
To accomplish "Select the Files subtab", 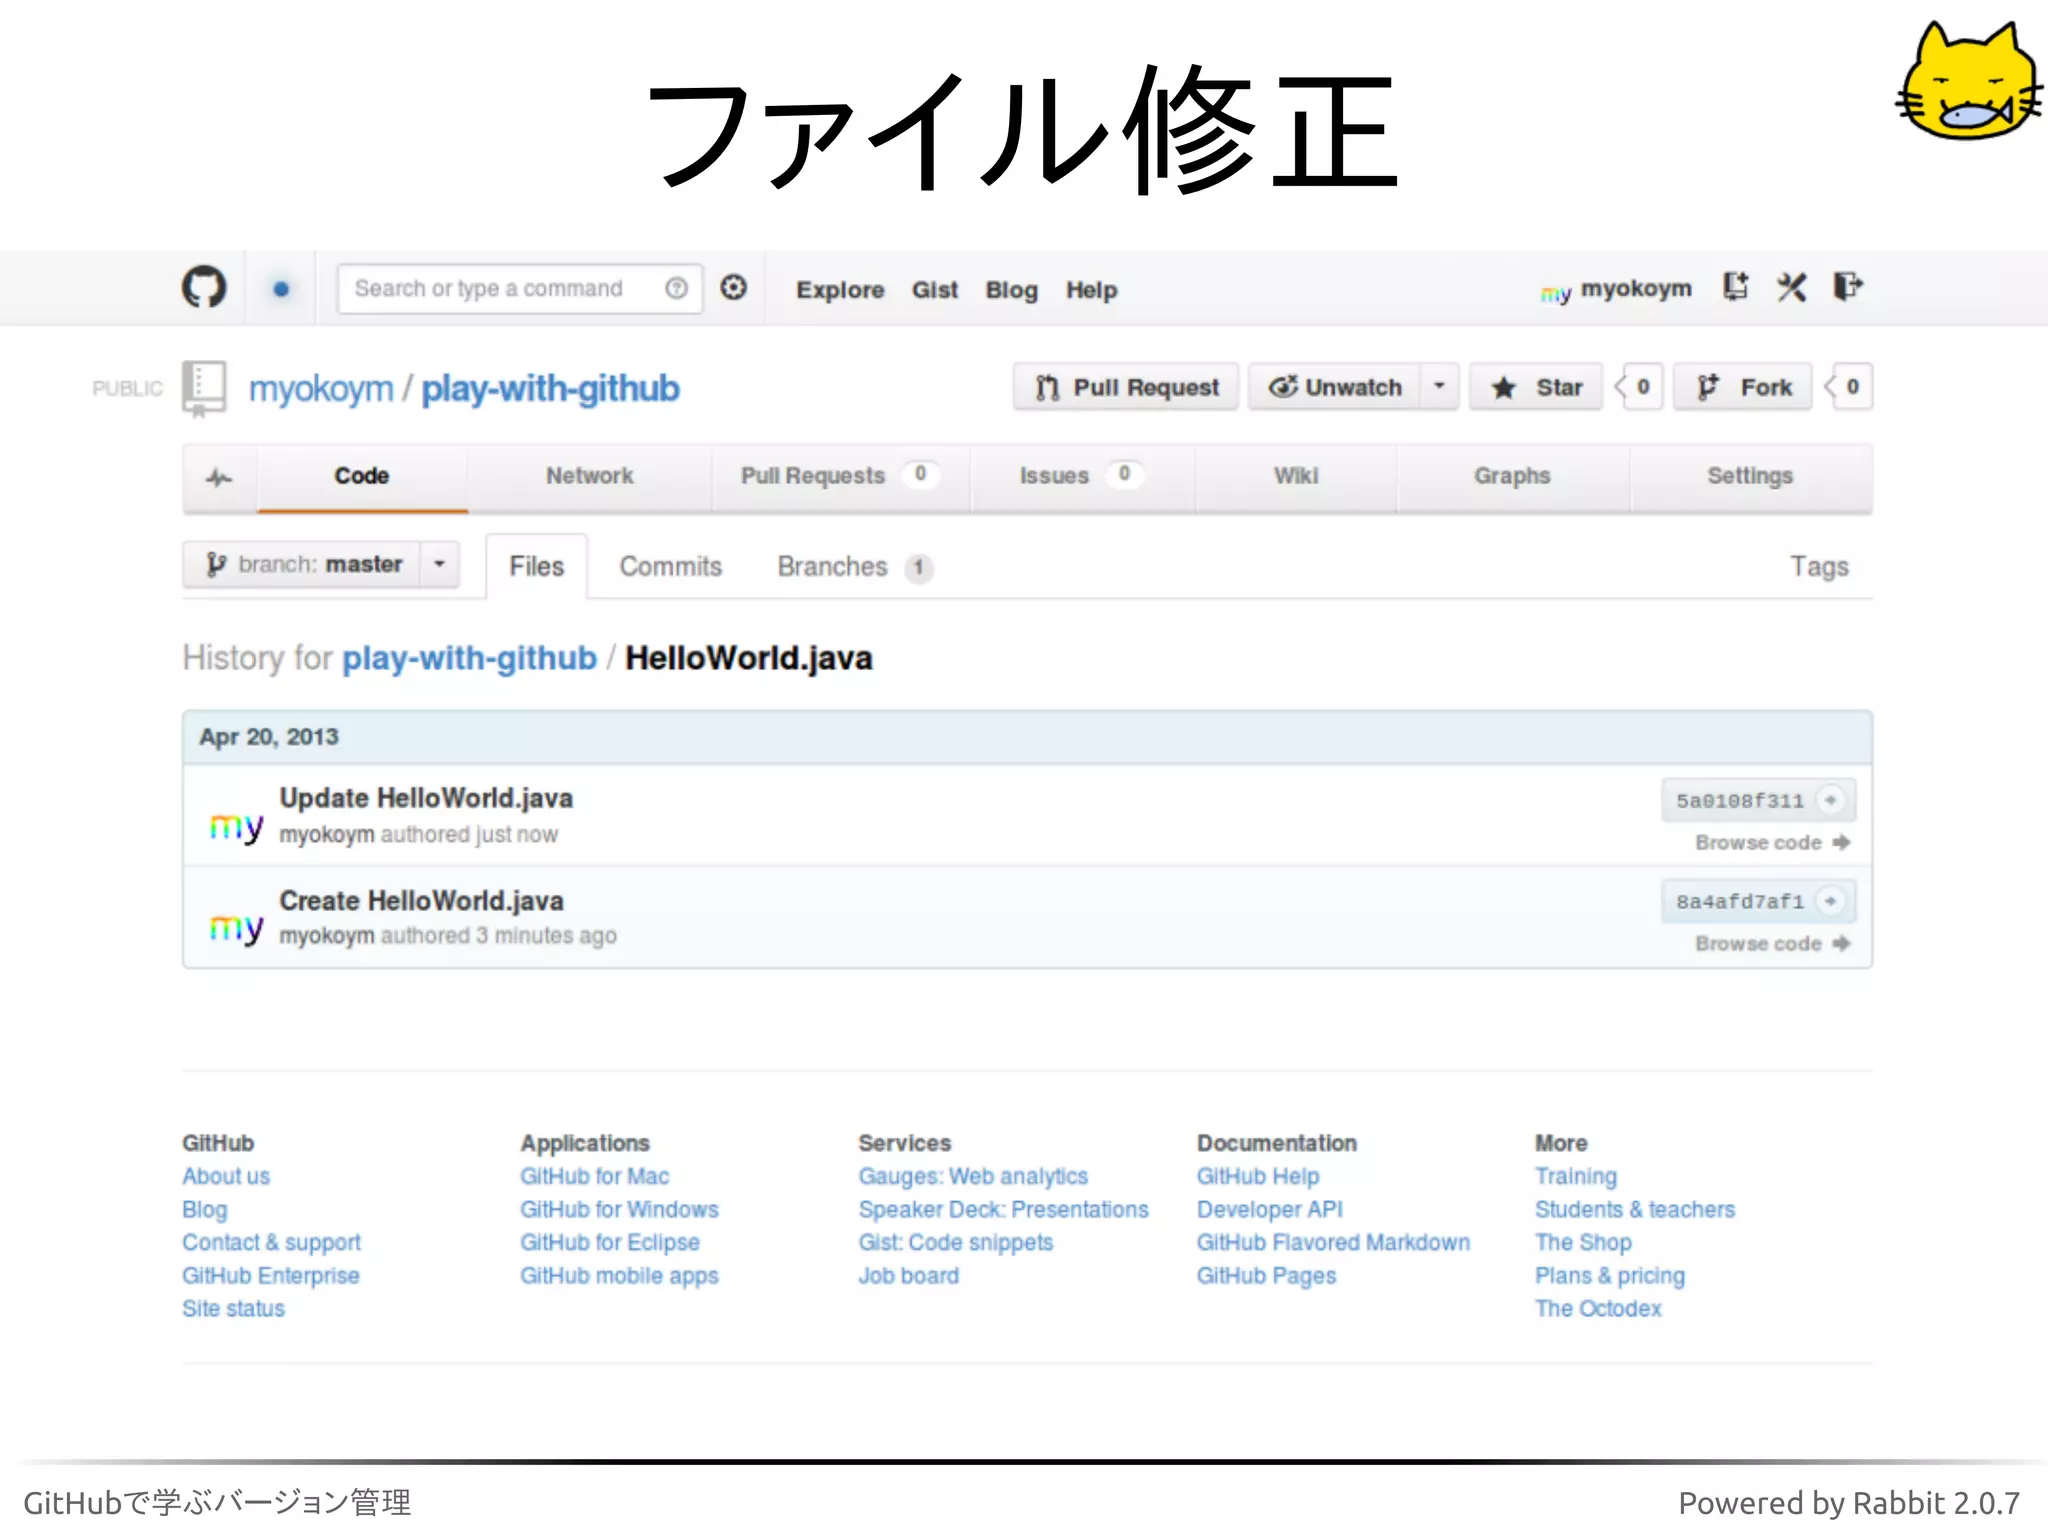I will pos(537,567).
